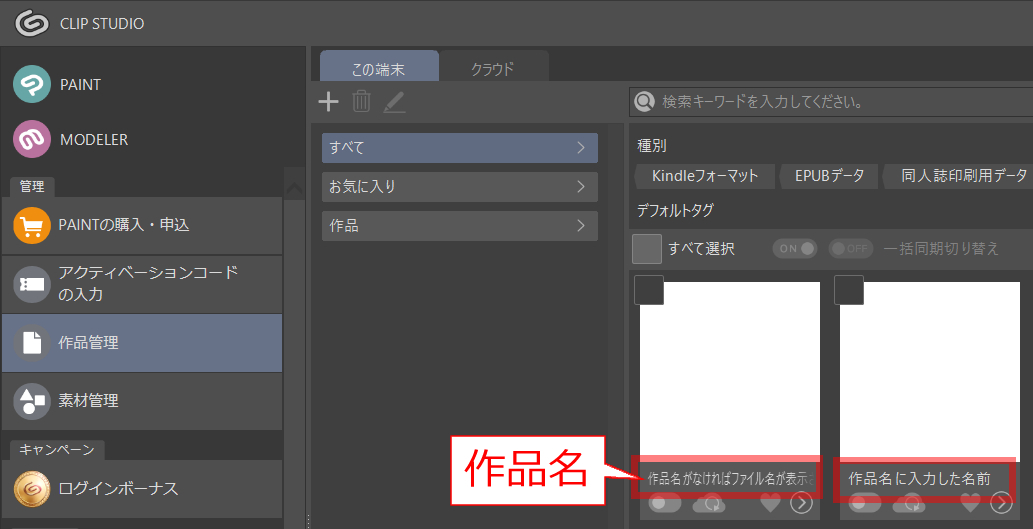Click the trash can delete icon
Screen dimensions: 1033x529
(361, 101)
